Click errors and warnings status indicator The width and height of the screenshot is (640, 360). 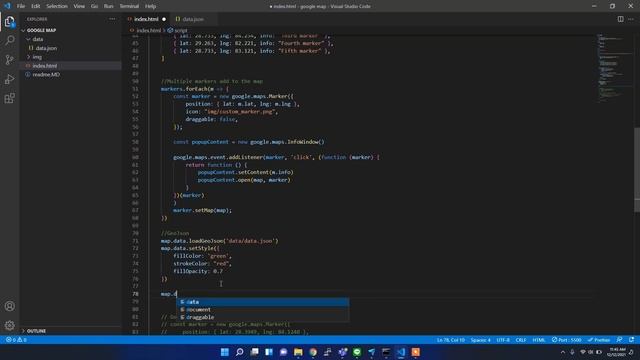pos(16,340)
